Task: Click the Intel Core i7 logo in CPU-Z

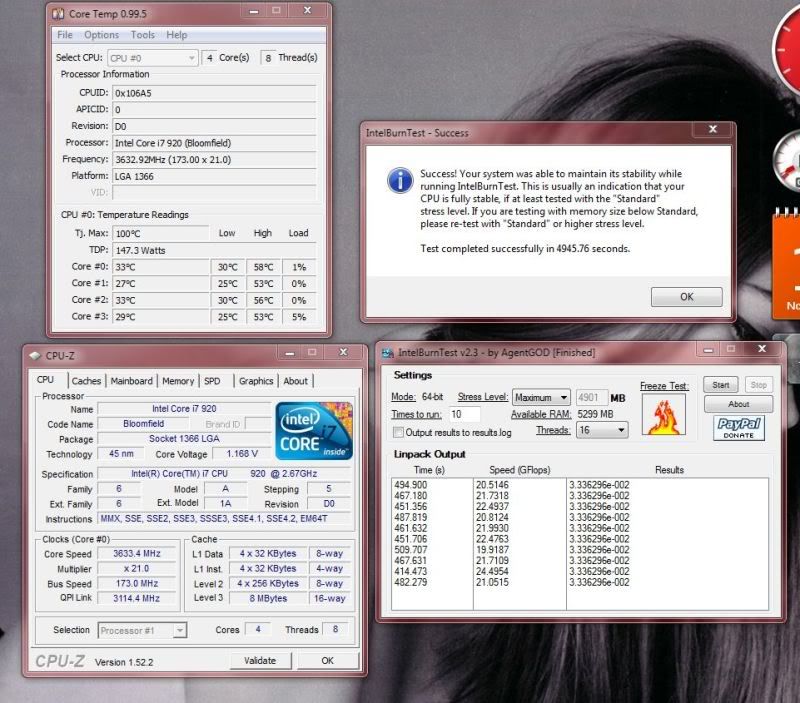Action: 314,431
